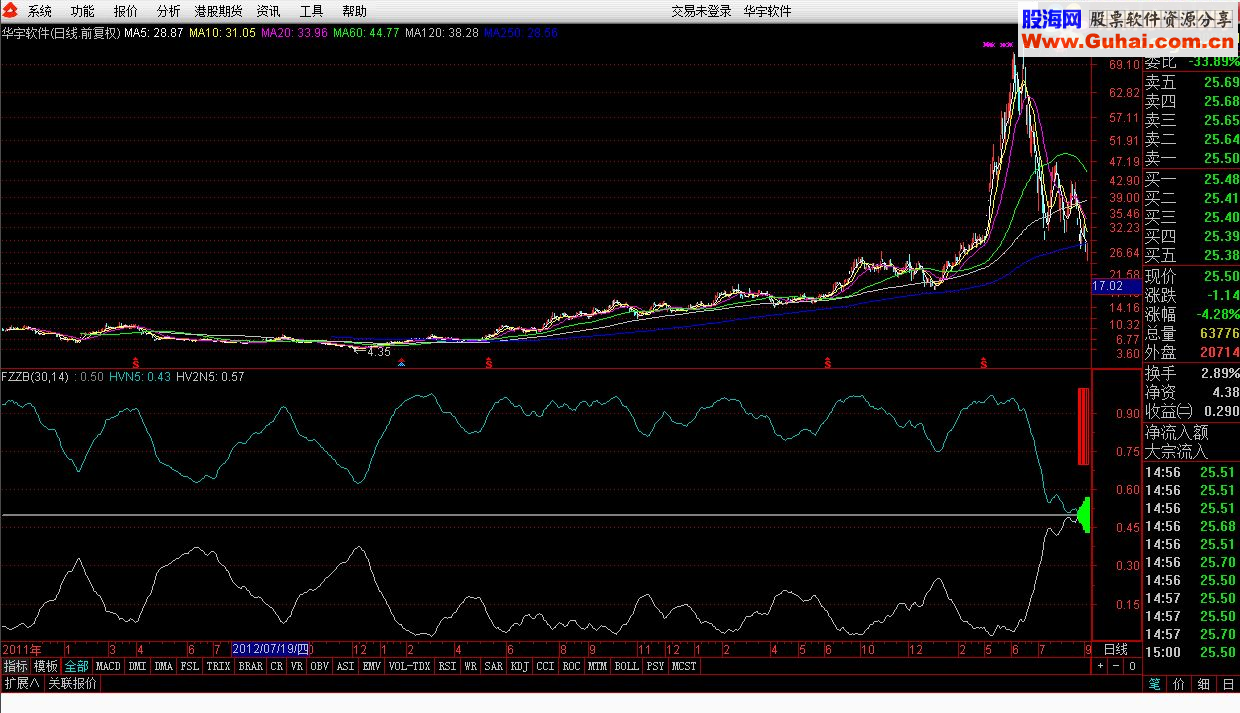
Task: Click 交易未登录 in the title bar
Action: pos(701,11)
